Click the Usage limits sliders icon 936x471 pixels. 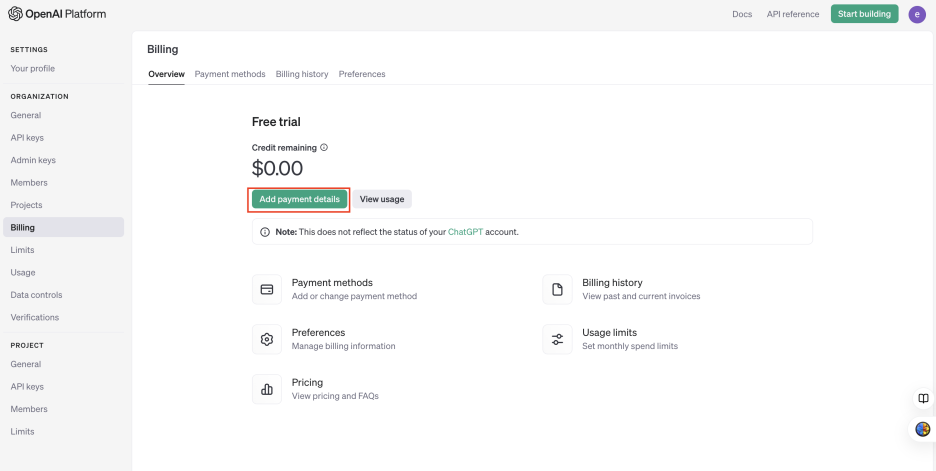(x=557, y=339)
